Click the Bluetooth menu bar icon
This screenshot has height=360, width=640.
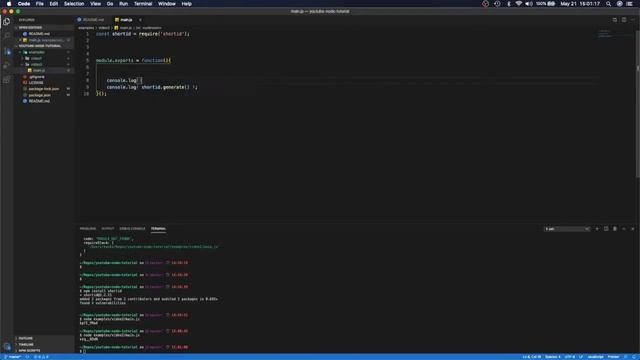pos(509,4)
